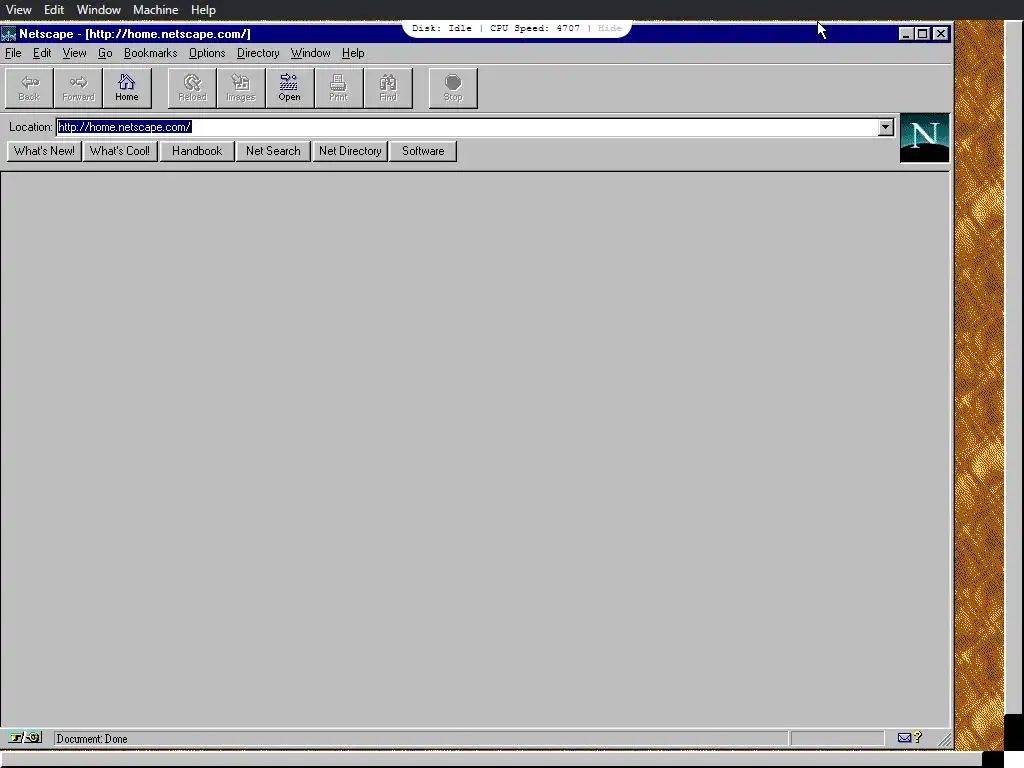Click the Stop toolbar button
The width and height of the screenshot is (1024, 768).
click(453, 88)
